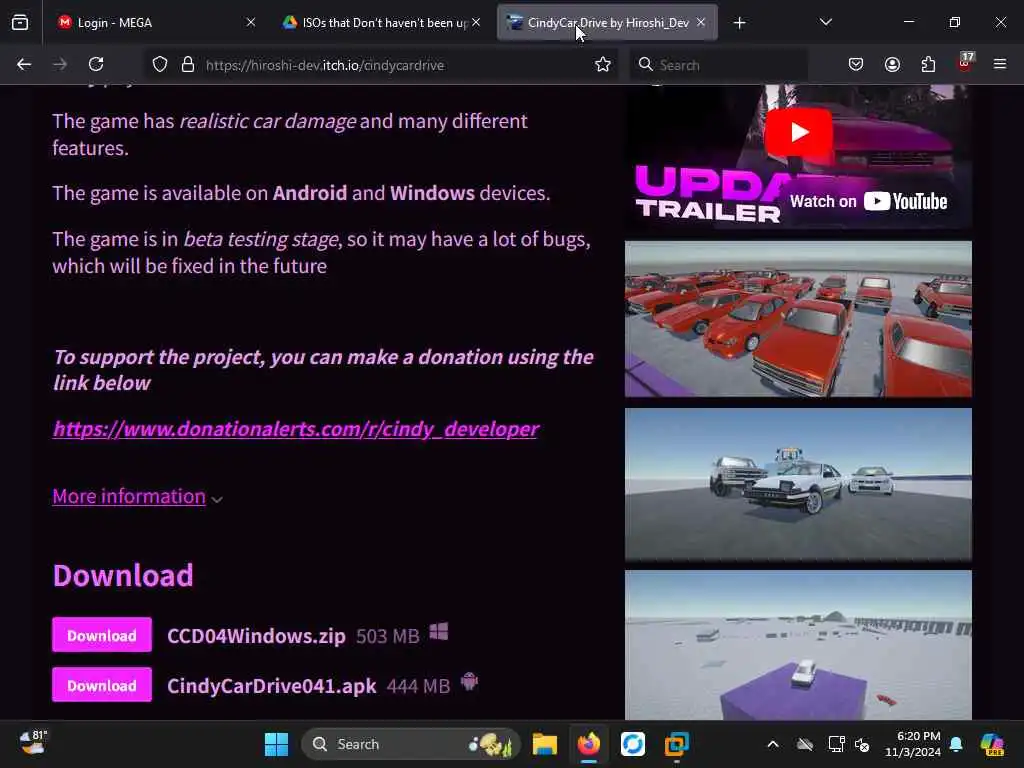The height and width of the screenshot is (768, 1024).
Task: Click the itch.io URL address bar
Action: click(382, 65)
